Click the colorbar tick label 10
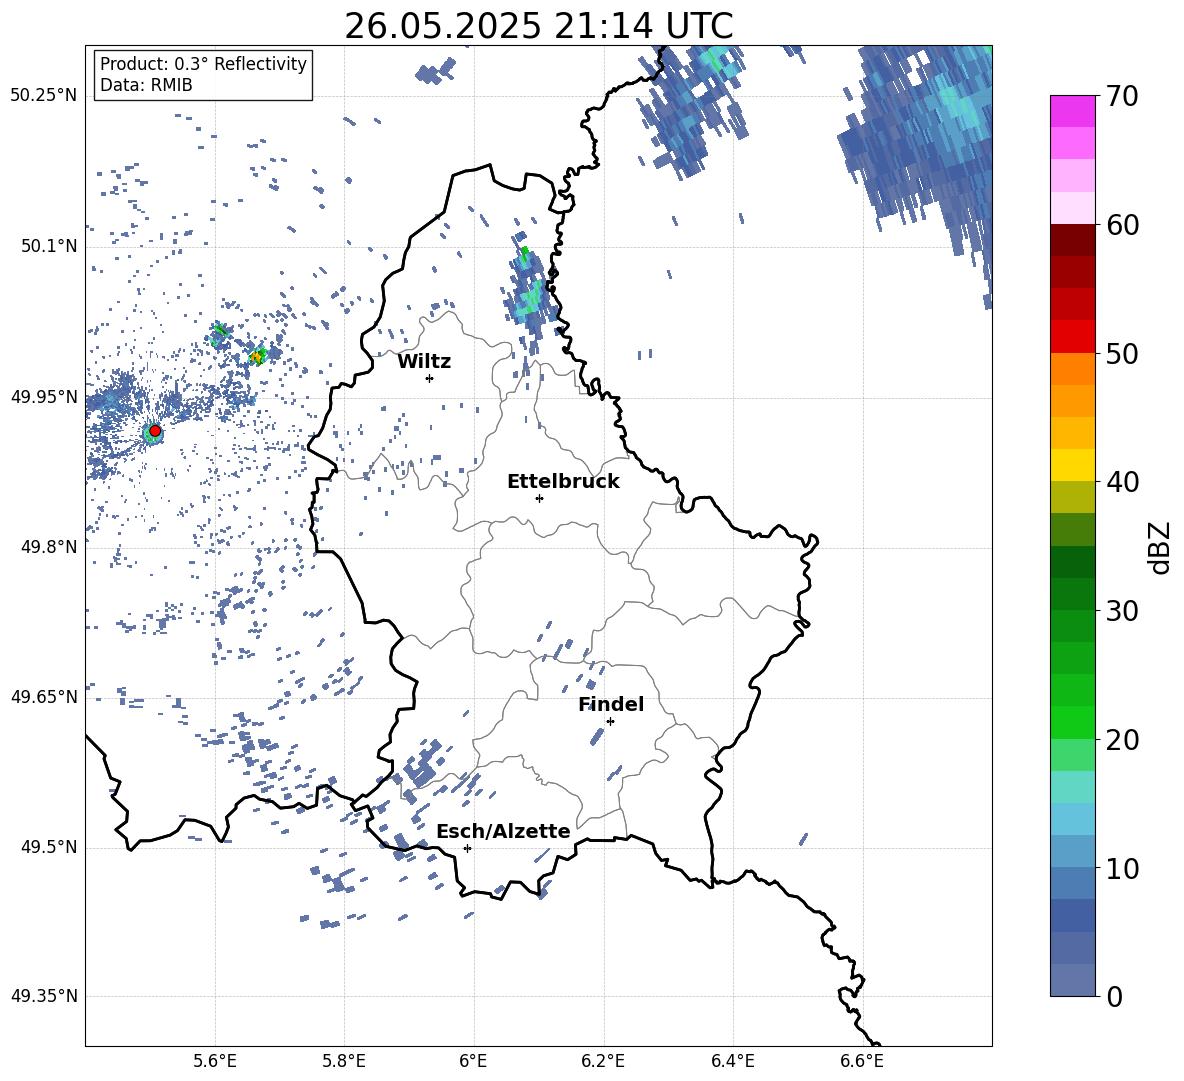1184x1081 pixels. (1122, 868)
